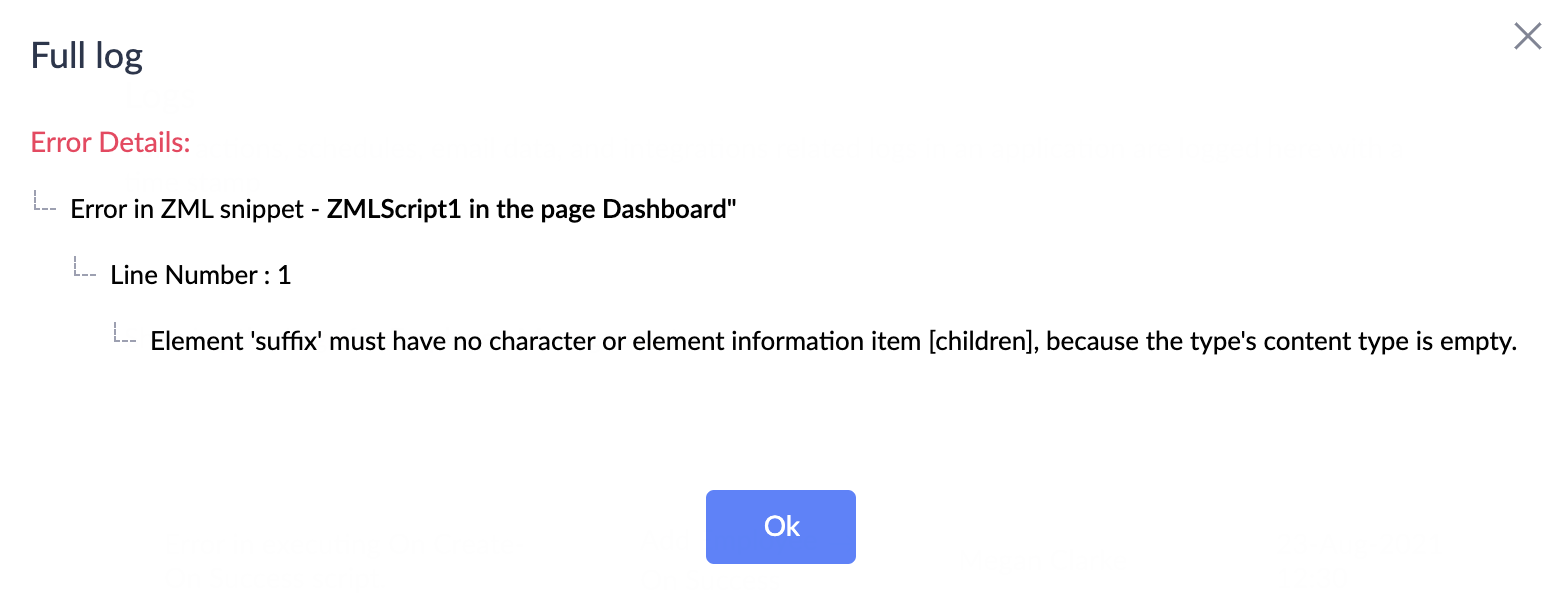
Task: Click the tree connector before Element 'suffix' message
Action: (x=125, y=335)
